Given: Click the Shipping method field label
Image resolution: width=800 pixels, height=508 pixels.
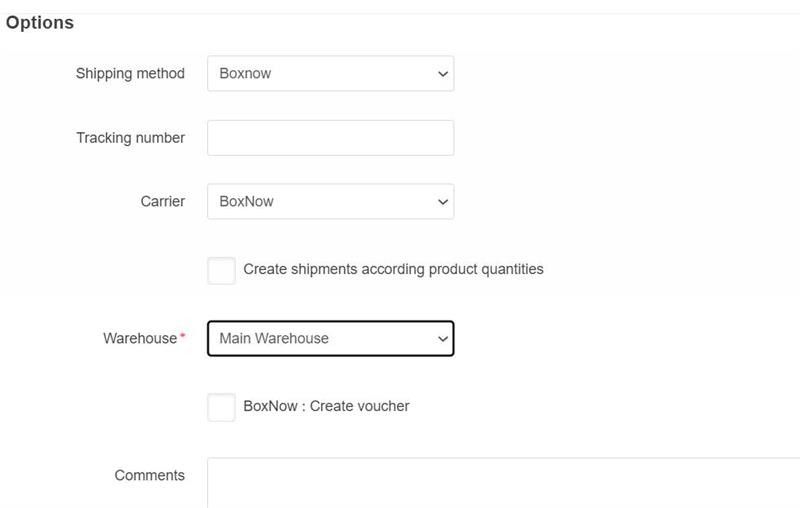Looking at the screenshot, I should coord(130,73).
